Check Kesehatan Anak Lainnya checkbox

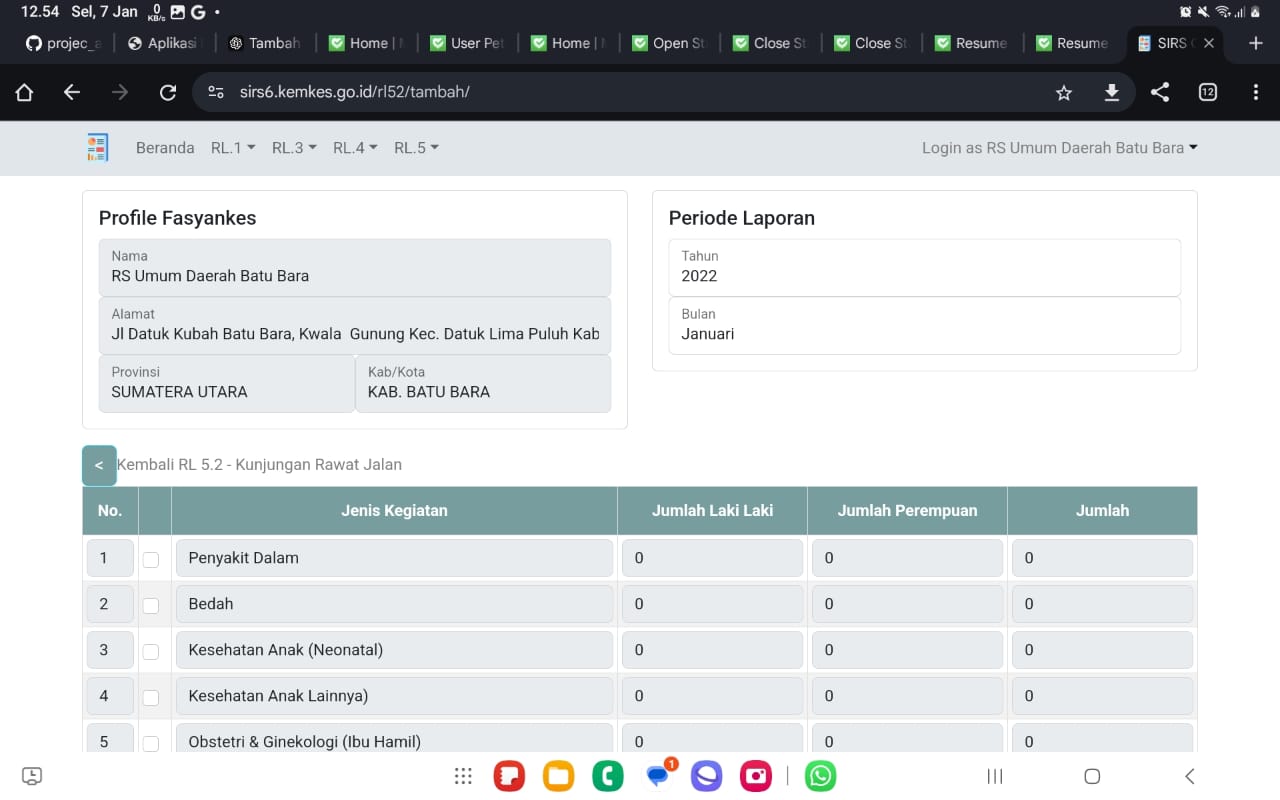click(151, 697)
